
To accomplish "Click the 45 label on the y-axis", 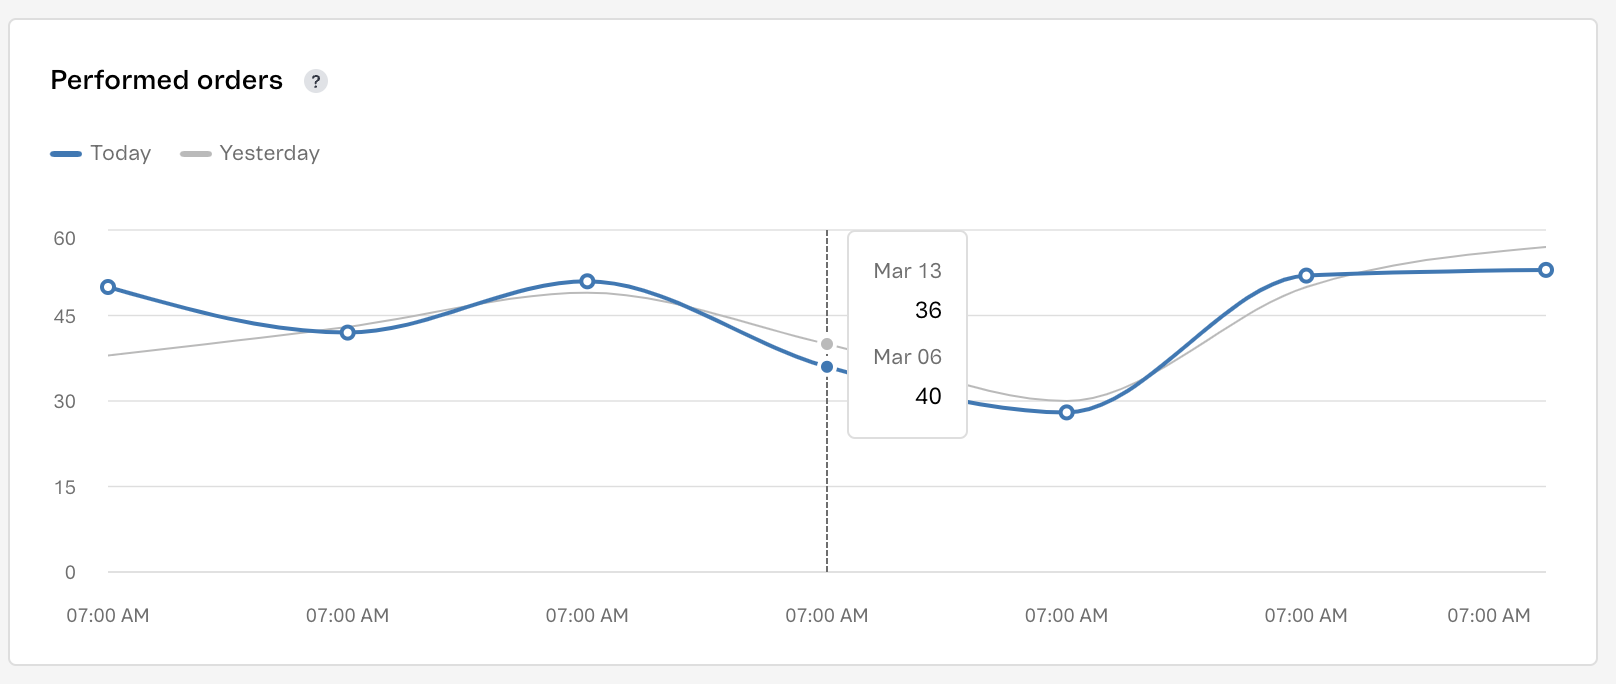I will [x=65, y=316].
